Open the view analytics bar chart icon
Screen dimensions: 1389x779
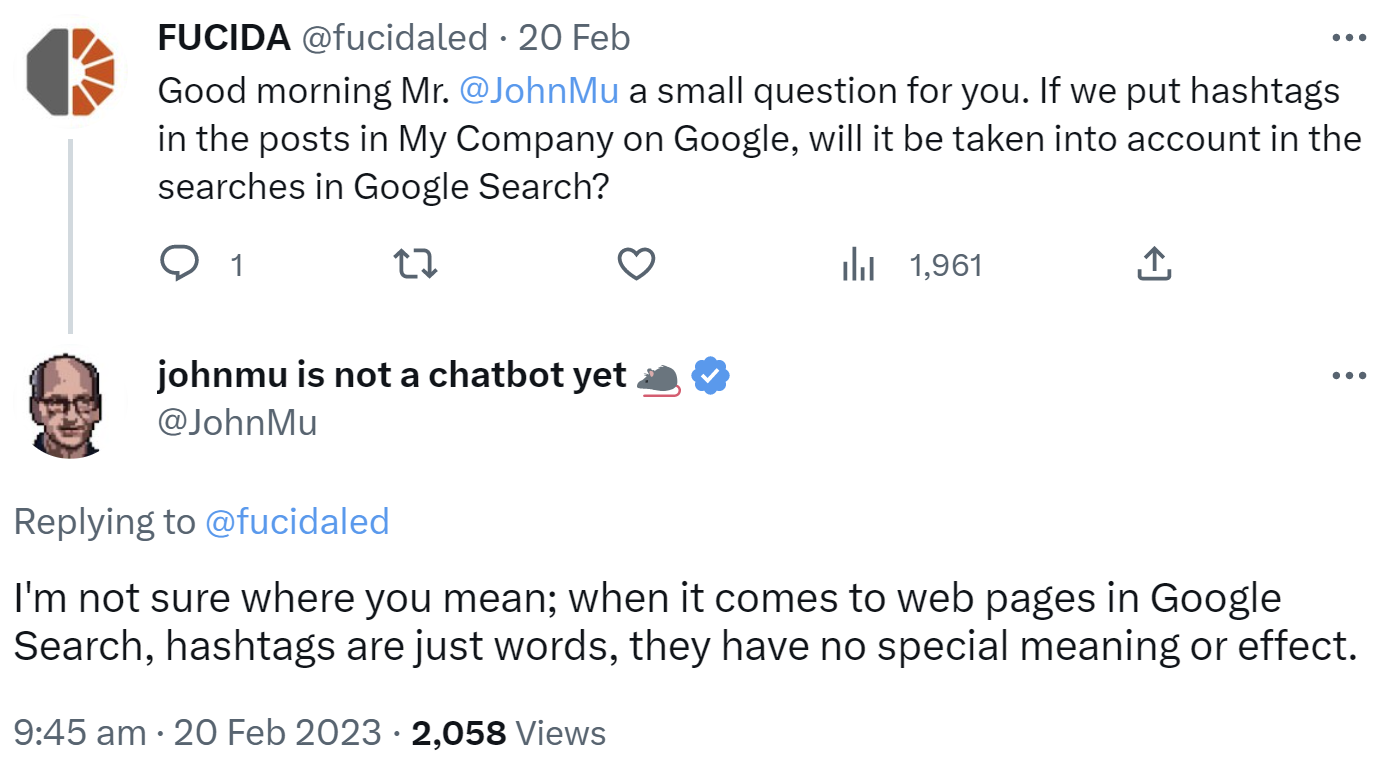(x=860, y=264)
